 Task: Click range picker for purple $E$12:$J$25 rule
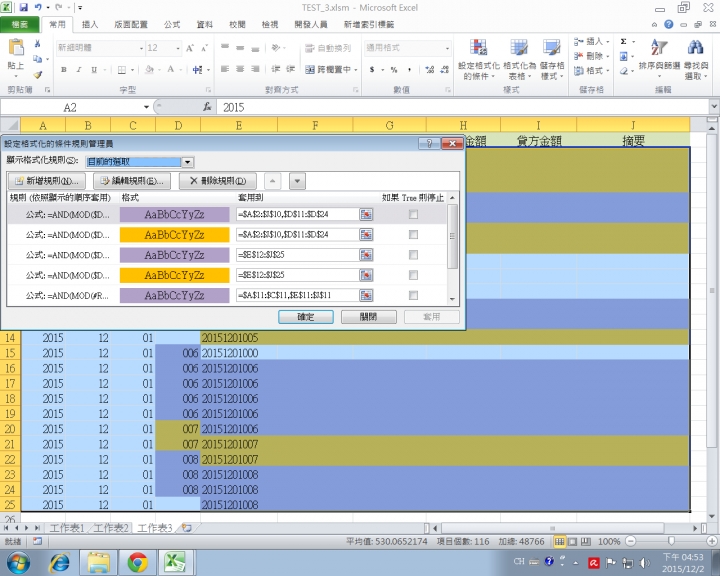point(366,254)
